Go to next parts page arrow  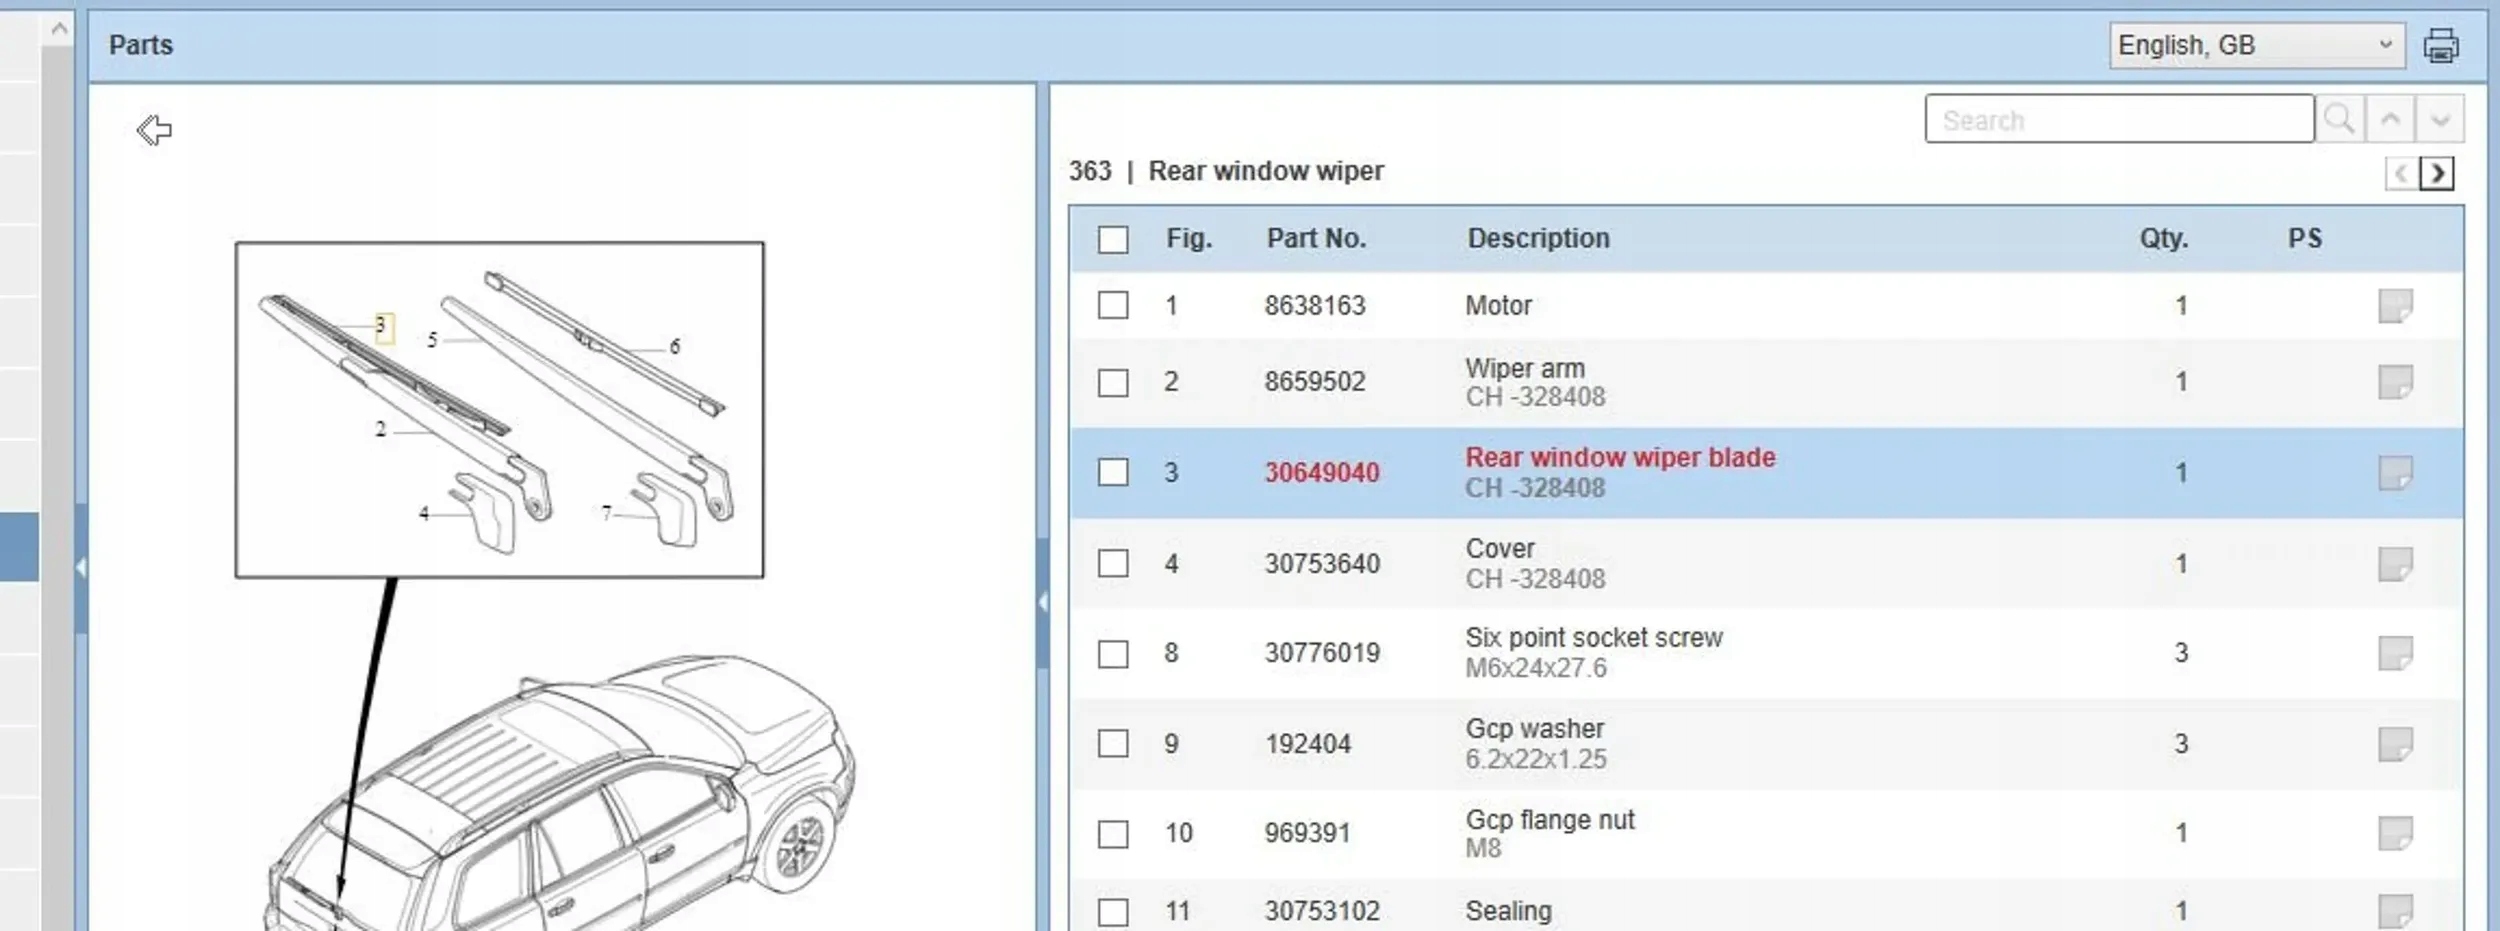pyautogui.click(x=2437, y=174)
